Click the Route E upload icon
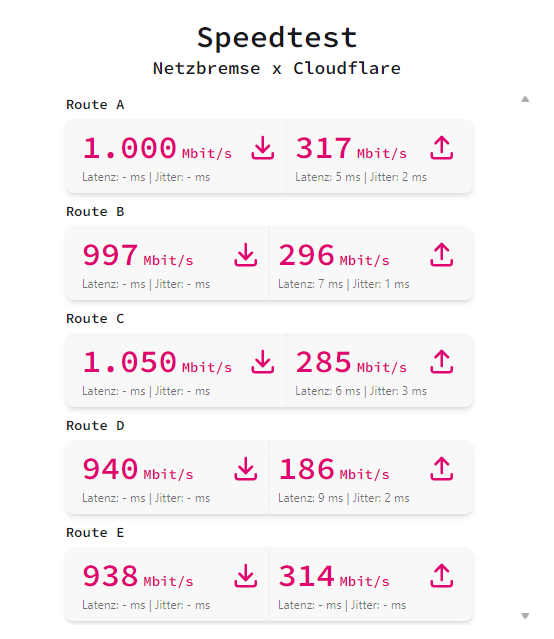Viewport: 554px width, 639px height. tap(441, 575)
